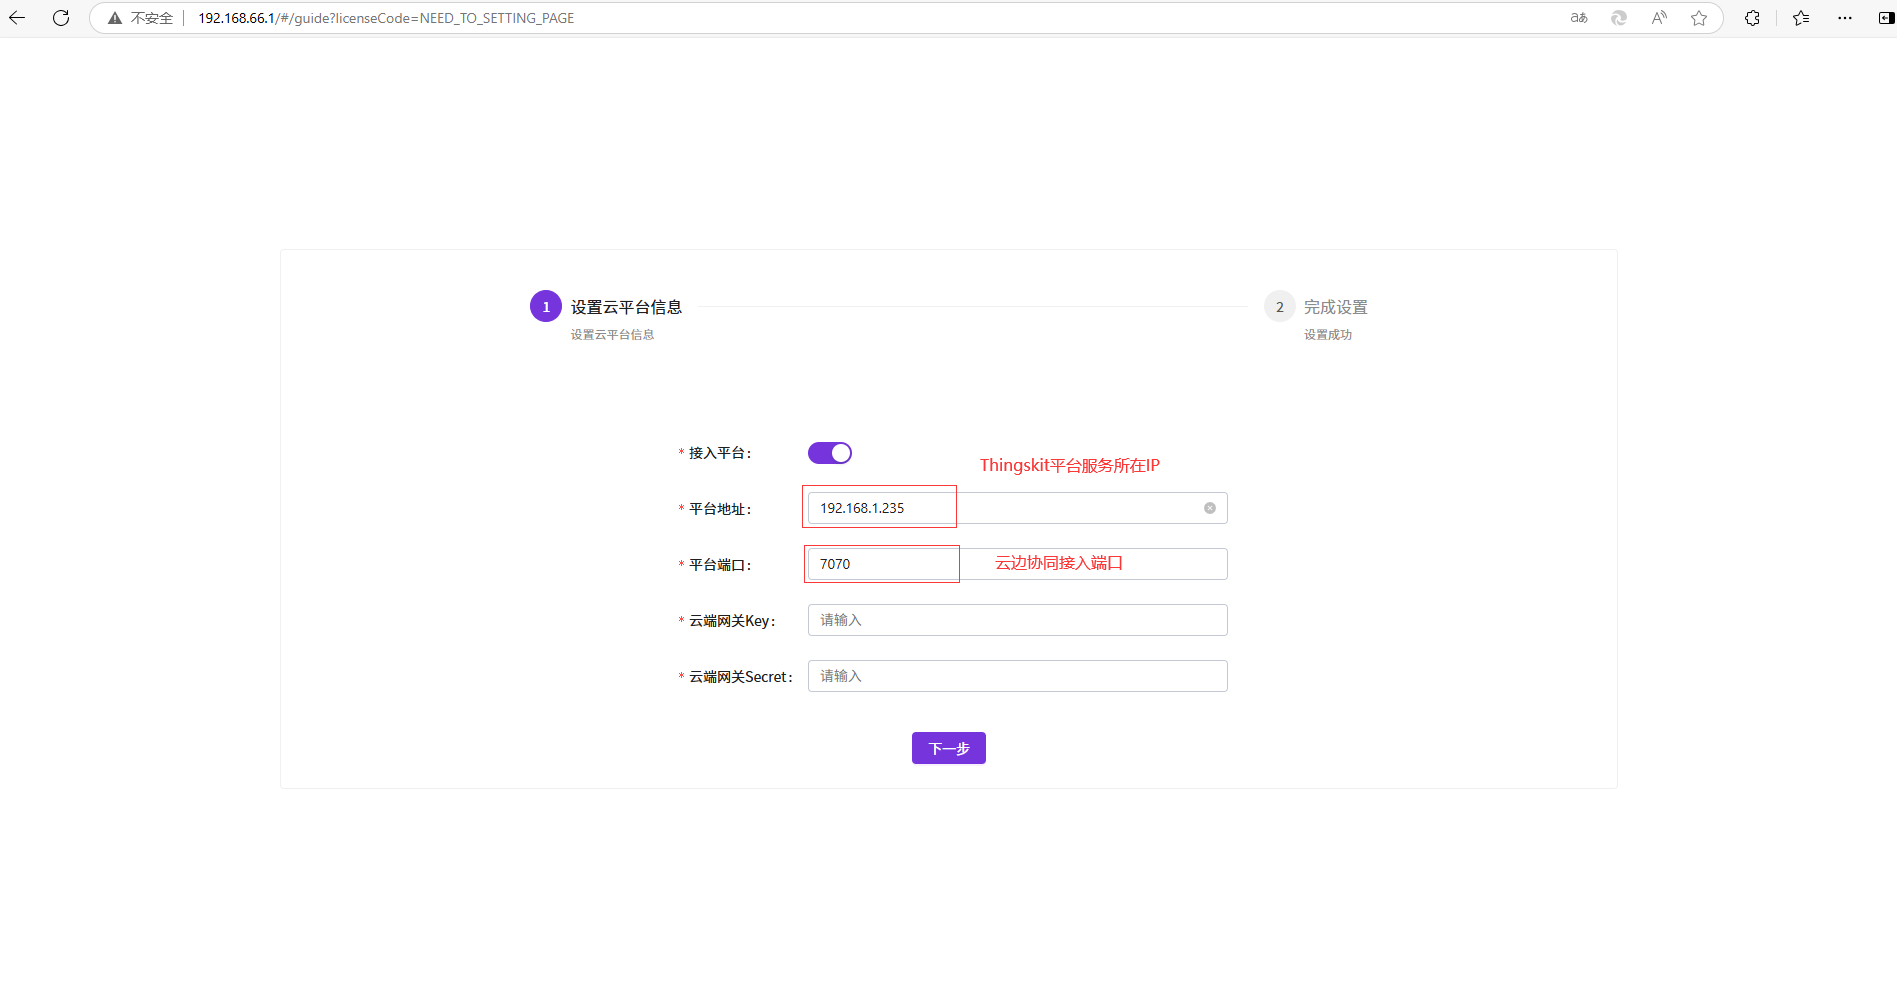
Task: Clear the 平台地址 field with the clear icon
Action: click(1210, 508)
